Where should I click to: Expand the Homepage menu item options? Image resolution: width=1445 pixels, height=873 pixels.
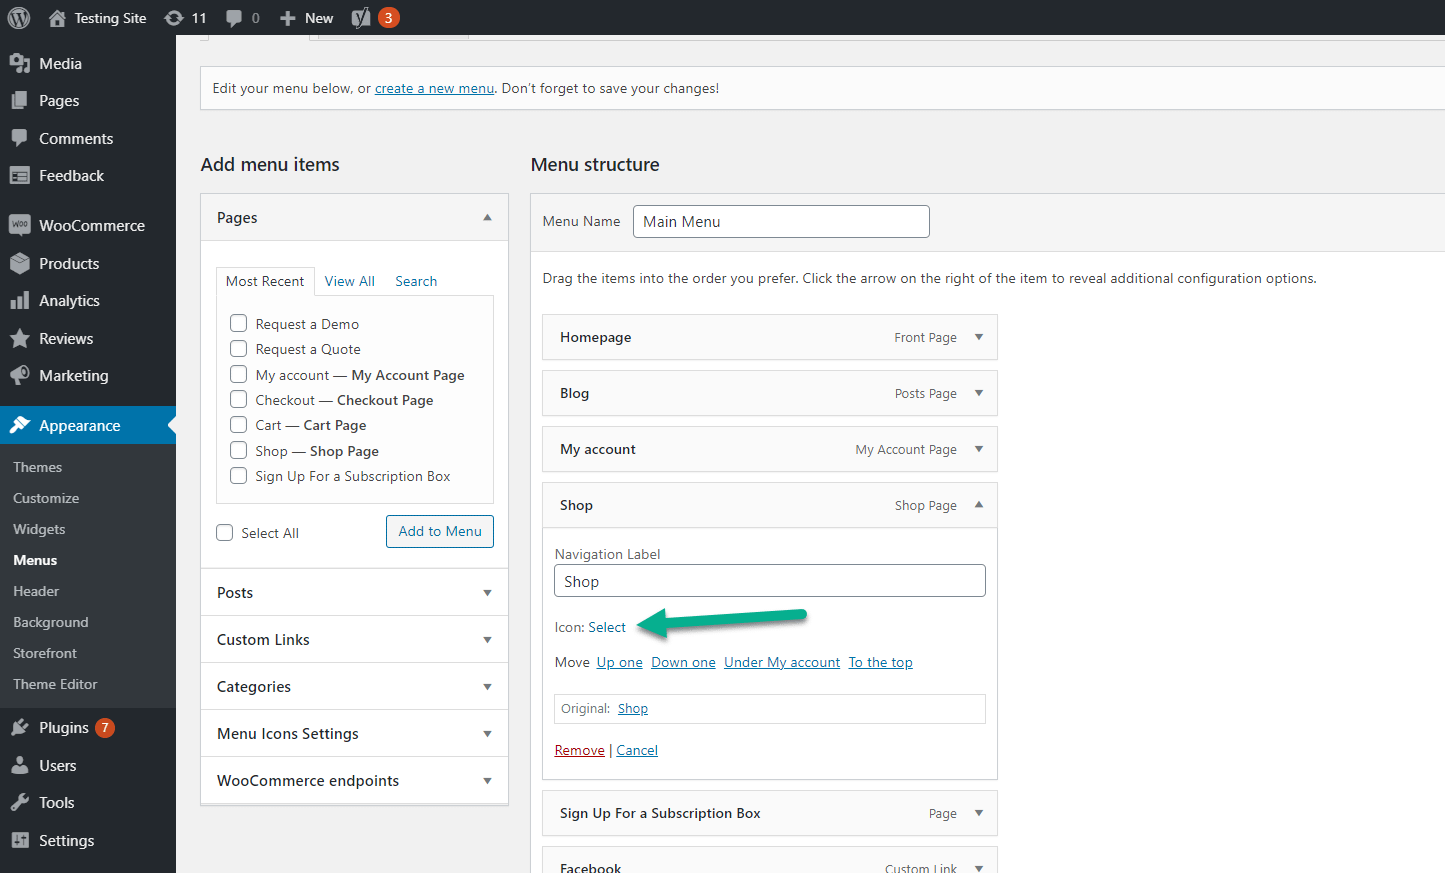[x=978, y=337]
